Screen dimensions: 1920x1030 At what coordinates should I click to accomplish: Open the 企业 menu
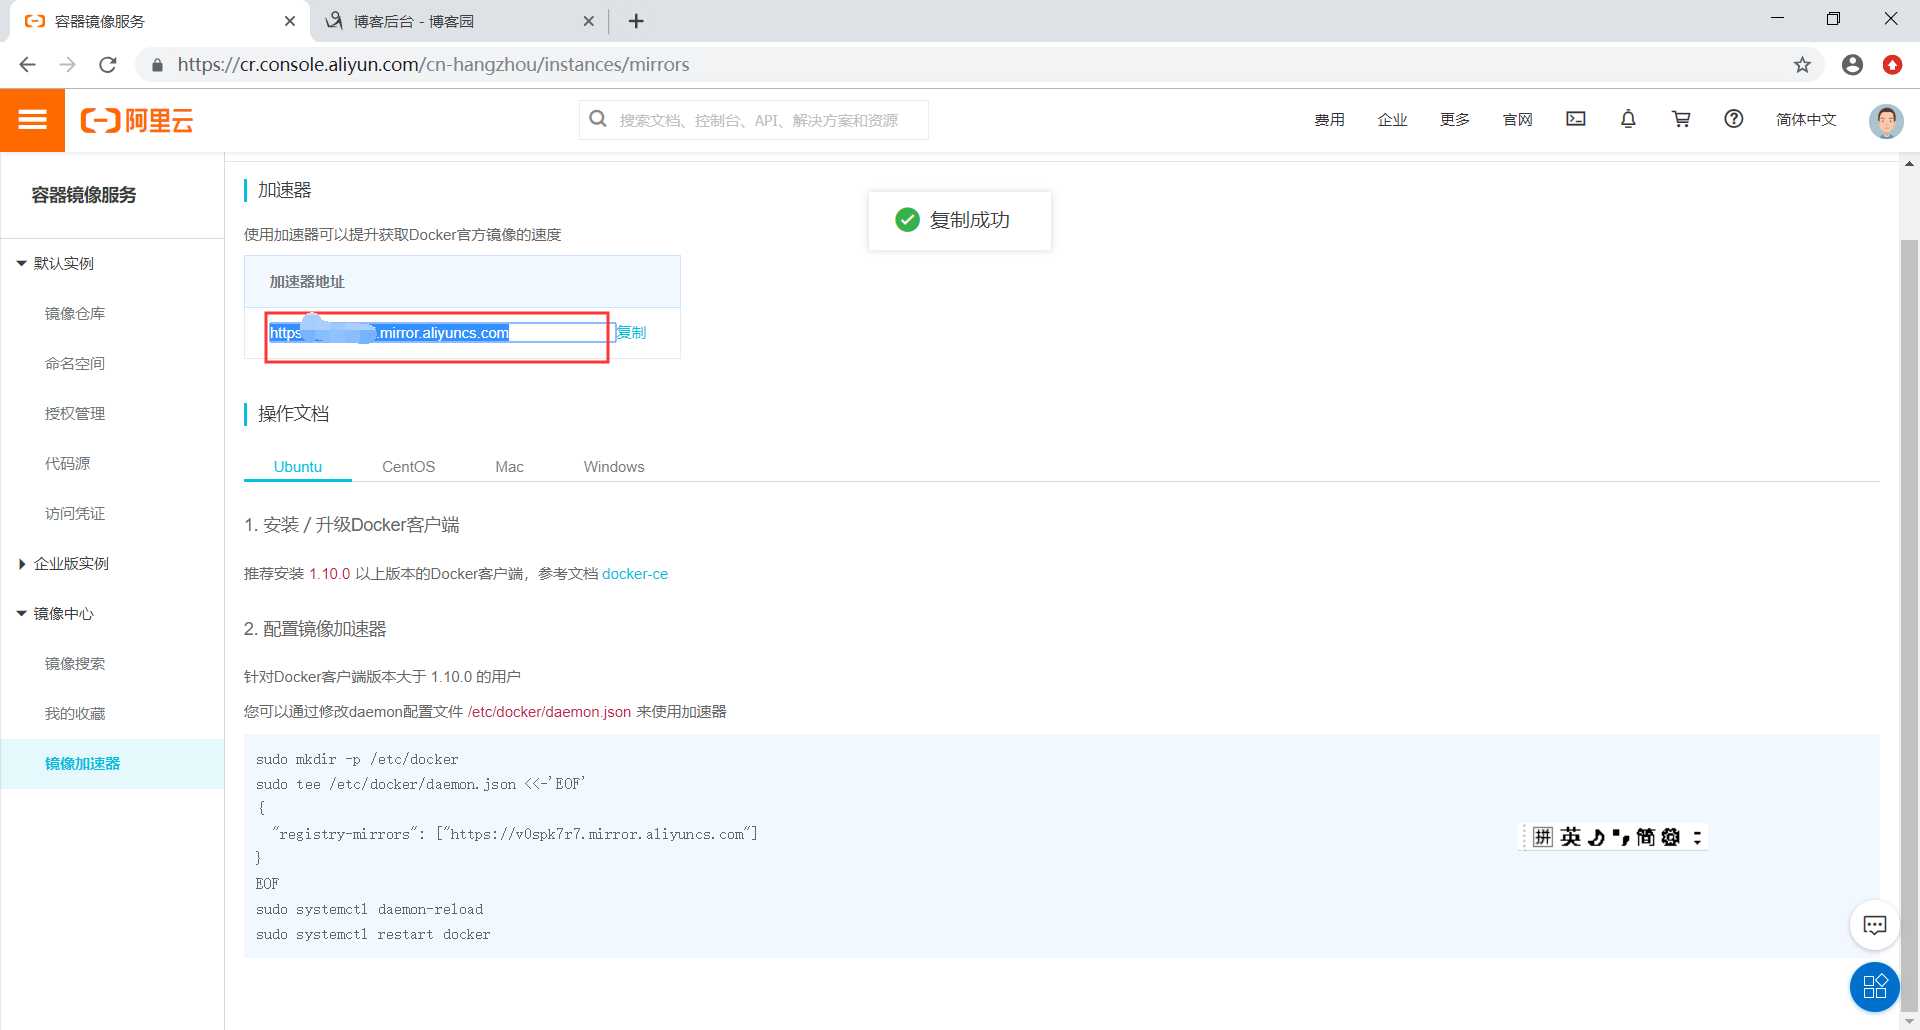click(x=1392, y=119)
